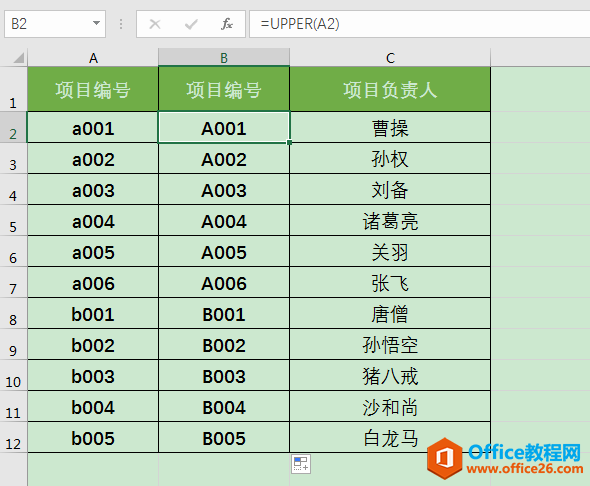Image resolution: width=590 pixels, height=486 pixels.
Task: Select row 7 header
Action: click(x=13, y=282)
